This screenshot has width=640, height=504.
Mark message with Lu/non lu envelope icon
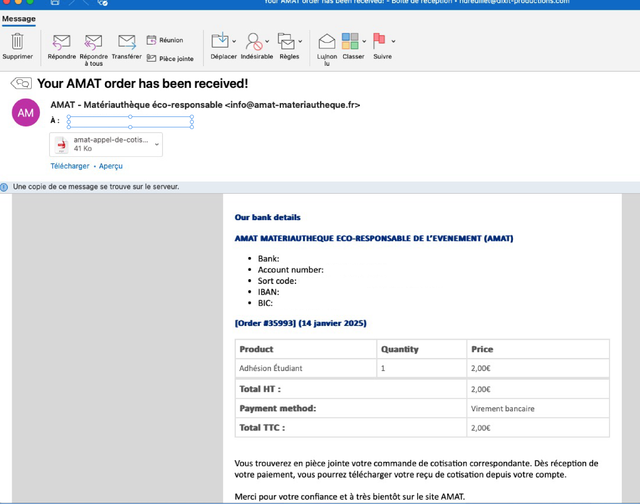327,41
